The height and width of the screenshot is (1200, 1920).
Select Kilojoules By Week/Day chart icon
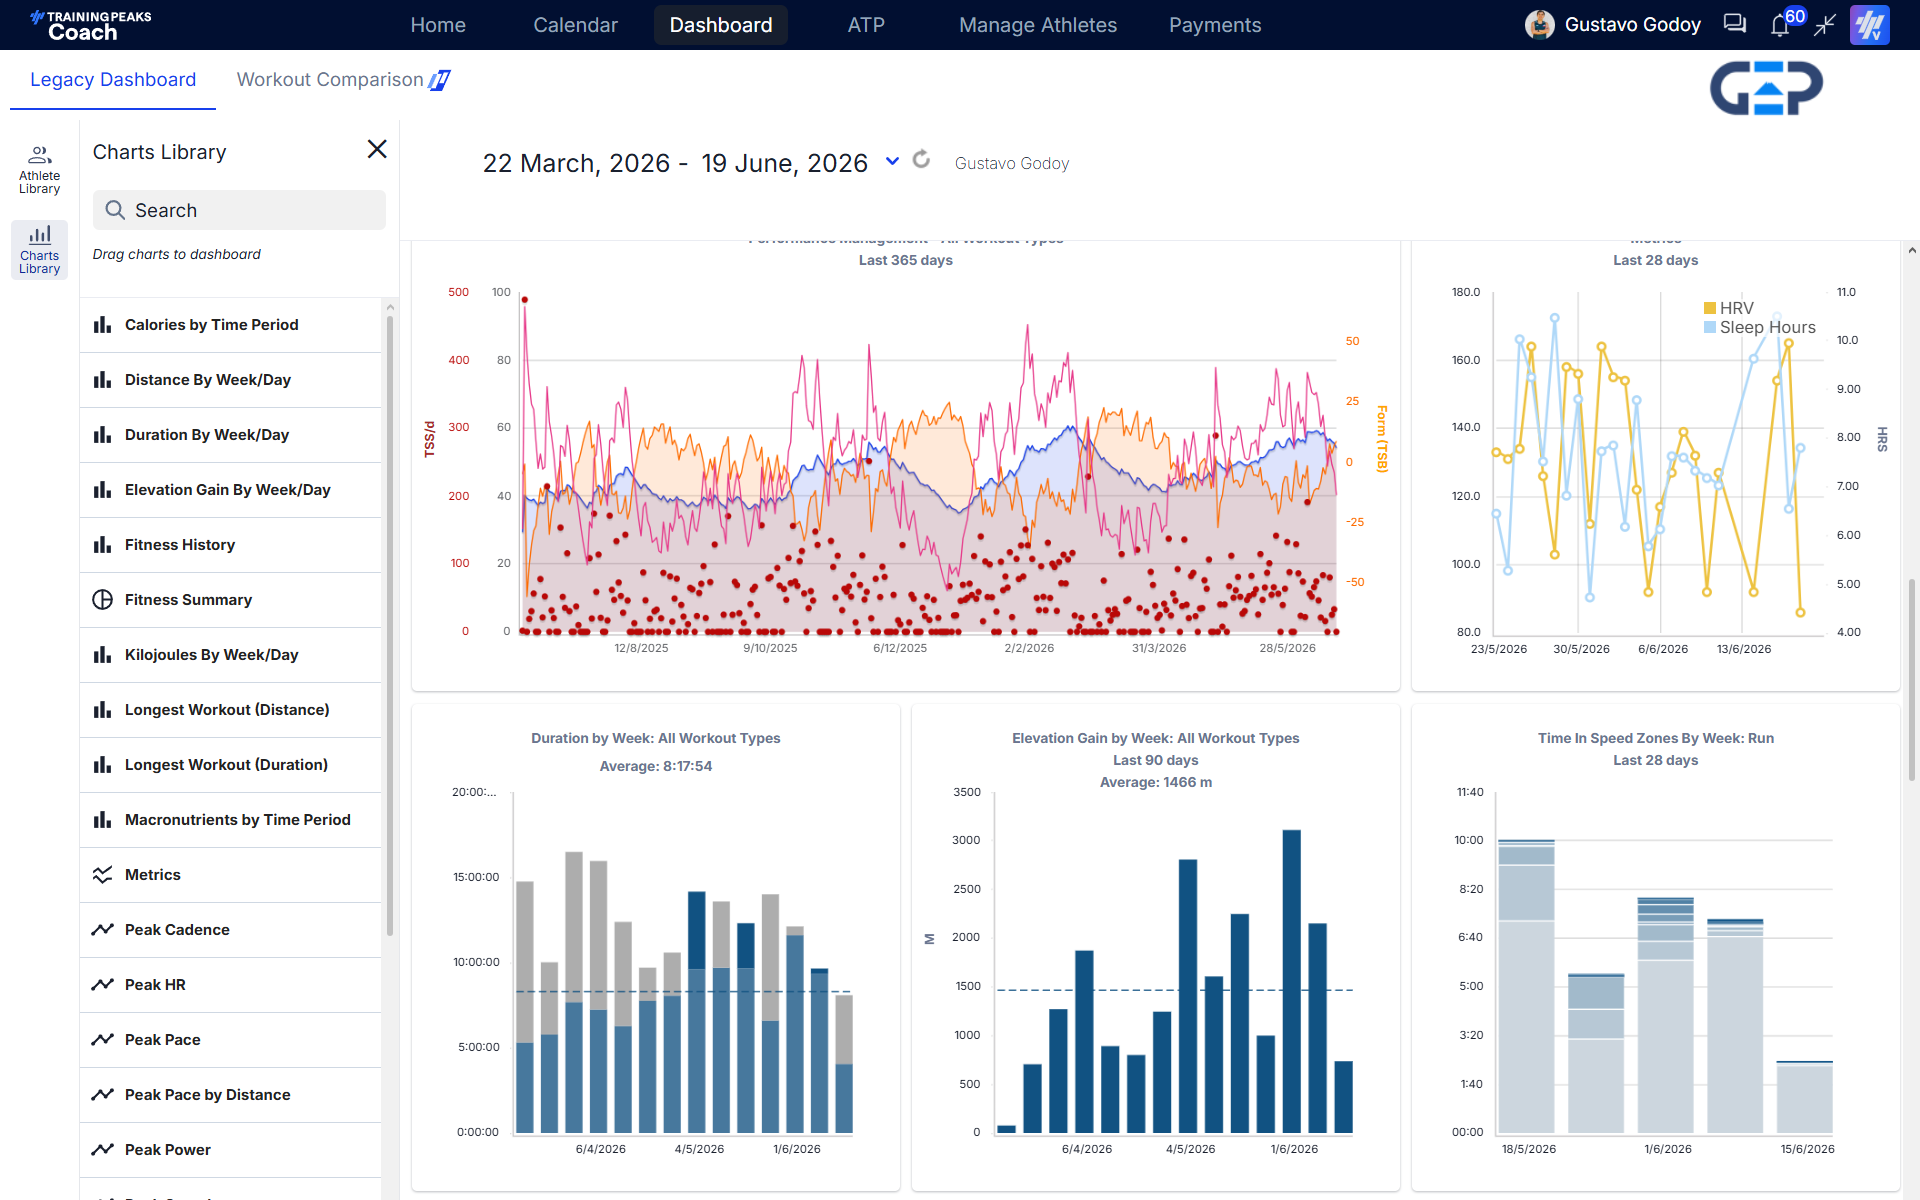click(x=102, y=655)
